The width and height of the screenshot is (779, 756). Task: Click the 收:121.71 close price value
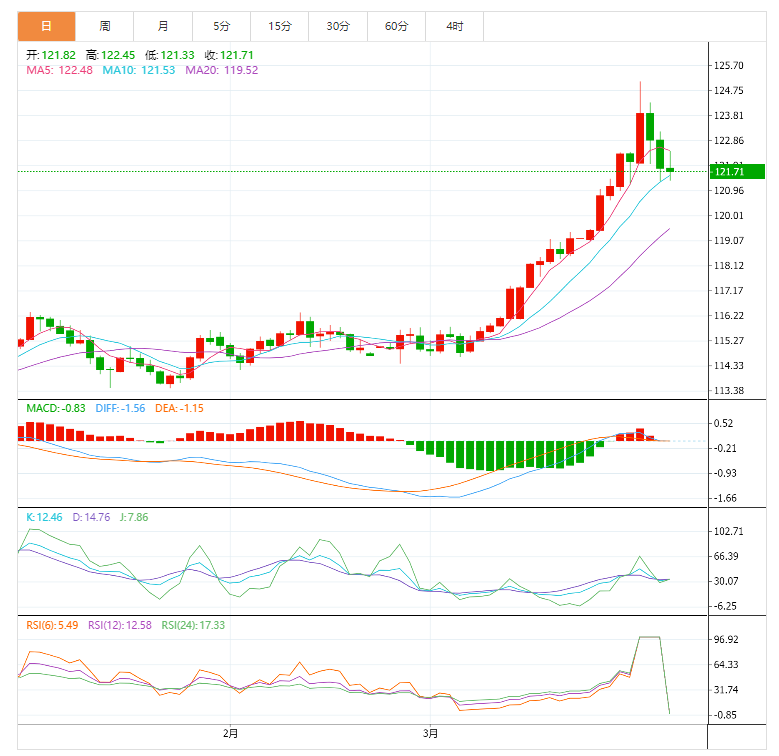click(229, 55)
